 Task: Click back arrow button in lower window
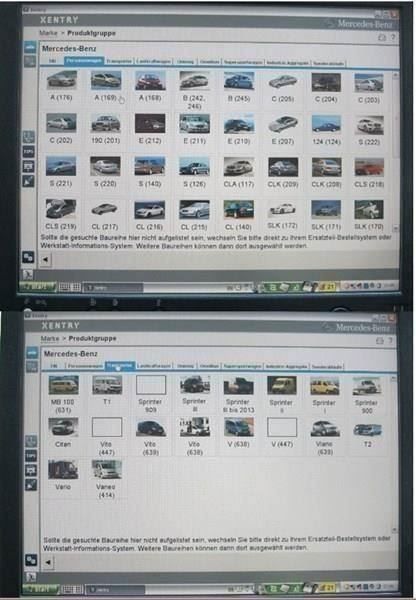pos(48,562)
